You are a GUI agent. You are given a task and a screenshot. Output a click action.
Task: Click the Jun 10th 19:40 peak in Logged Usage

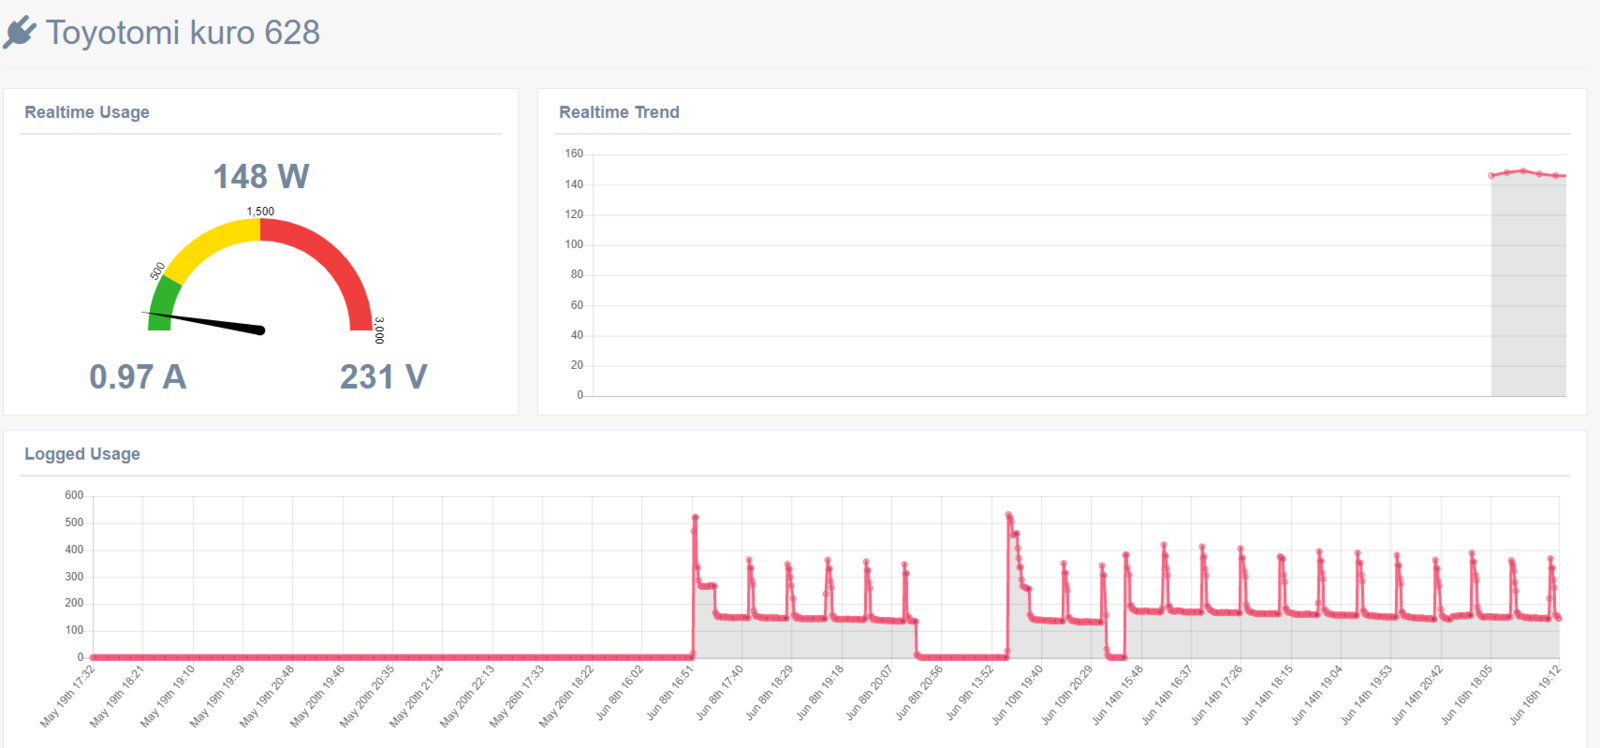[1008, 515]
